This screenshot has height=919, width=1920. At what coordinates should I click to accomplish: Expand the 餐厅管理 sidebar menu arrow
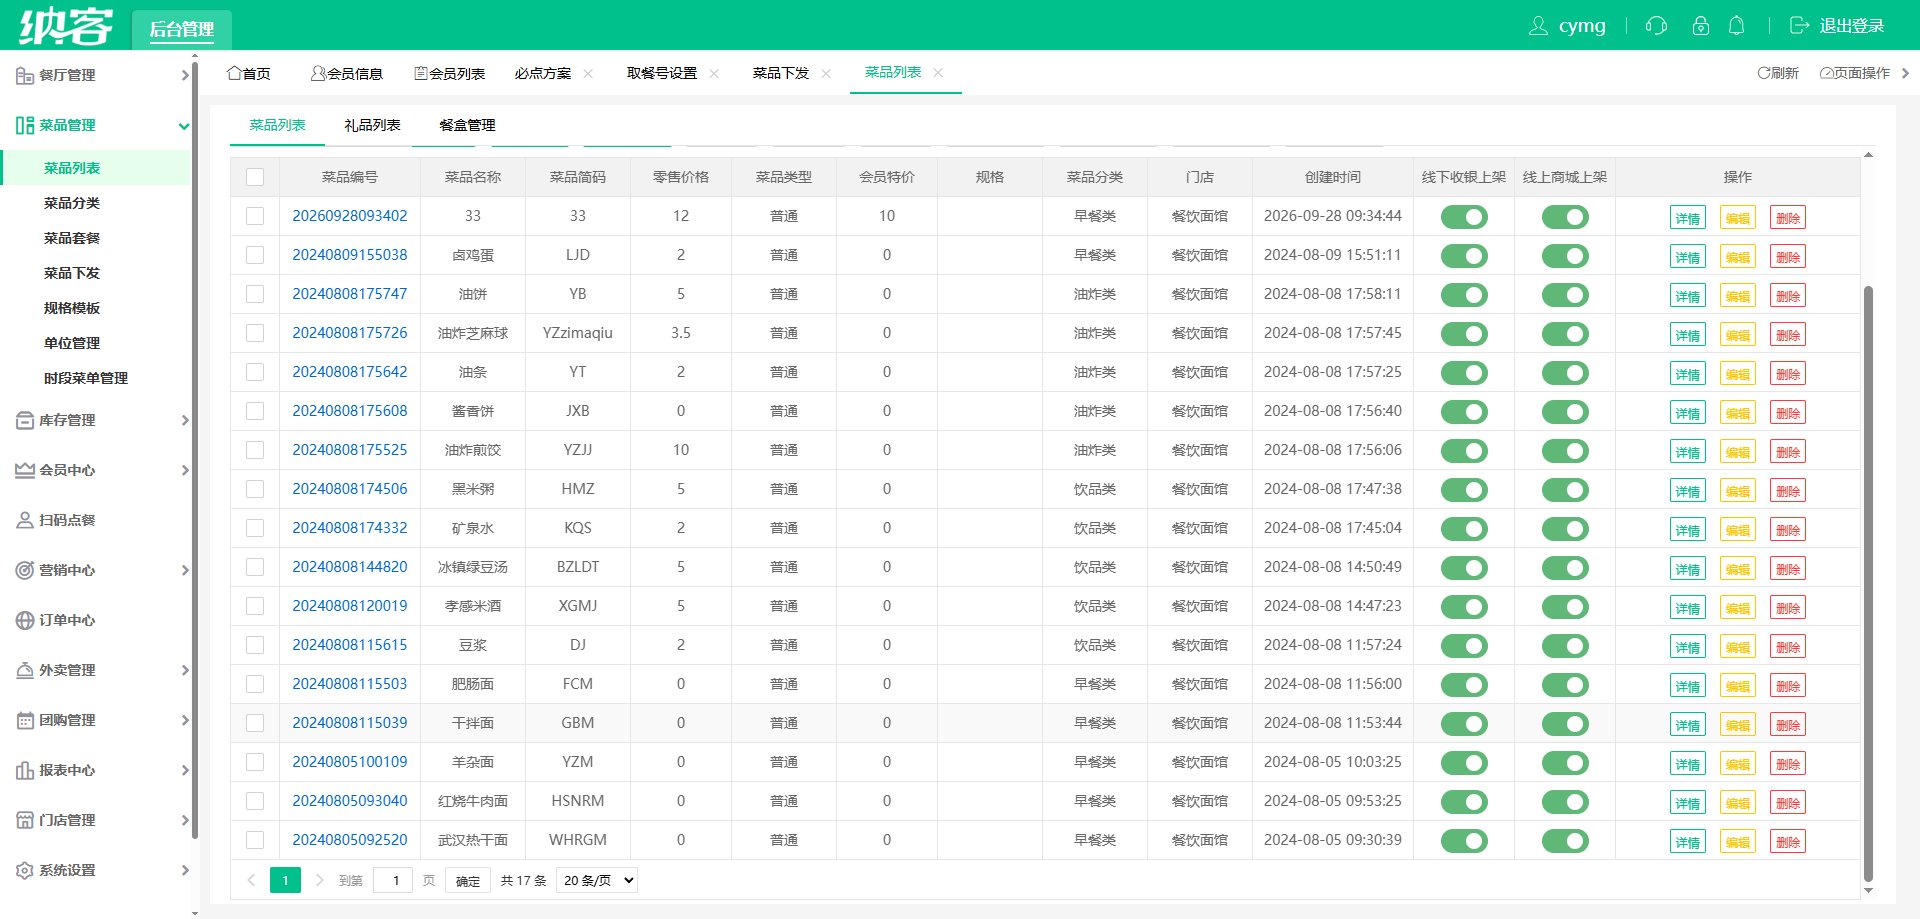pos(185,75)
